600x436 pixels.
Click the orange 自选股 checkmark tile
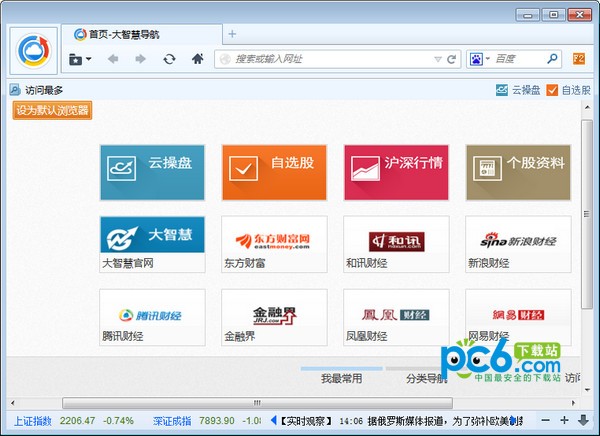point(274,172)
